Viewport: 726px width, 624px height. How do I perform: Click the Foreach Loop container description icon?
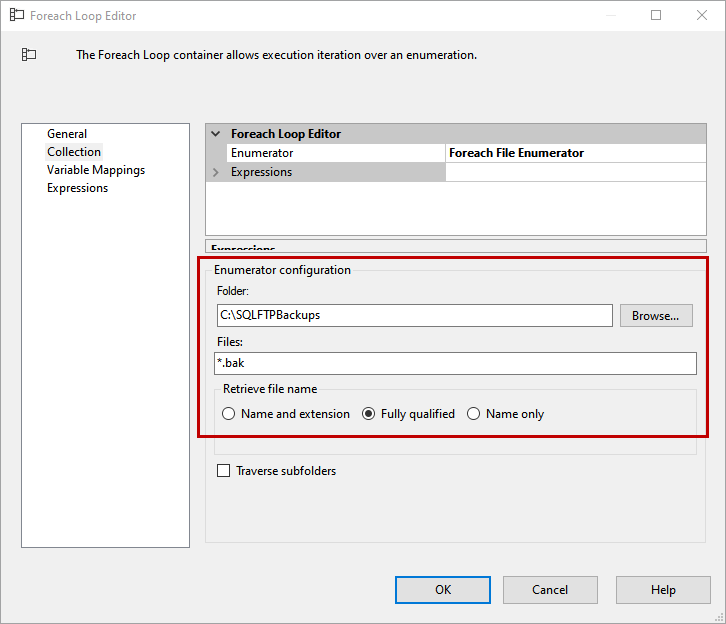29,55
